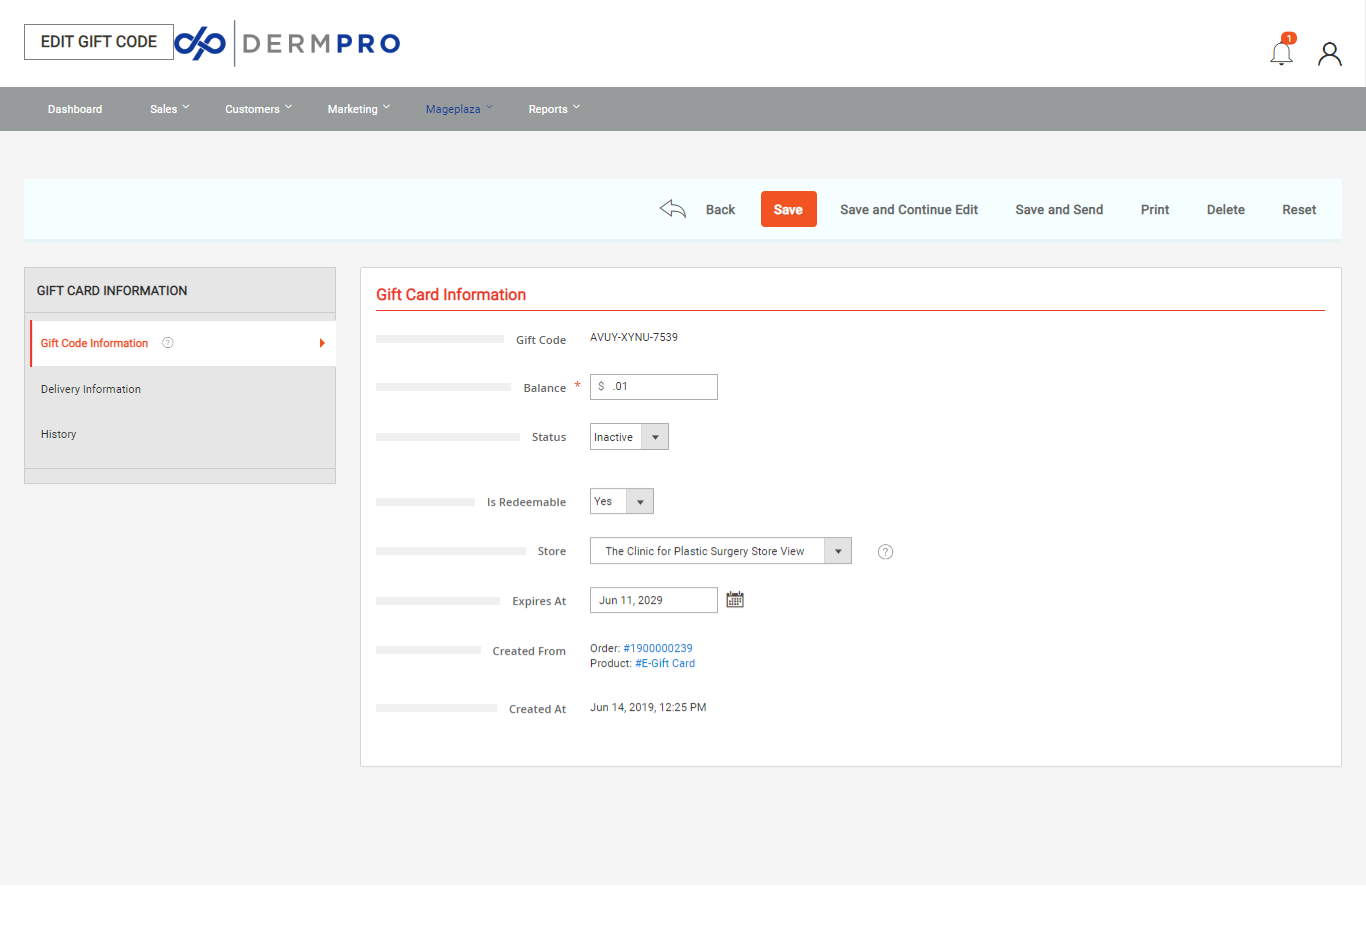Click Save and Send

pos(1059,209)
